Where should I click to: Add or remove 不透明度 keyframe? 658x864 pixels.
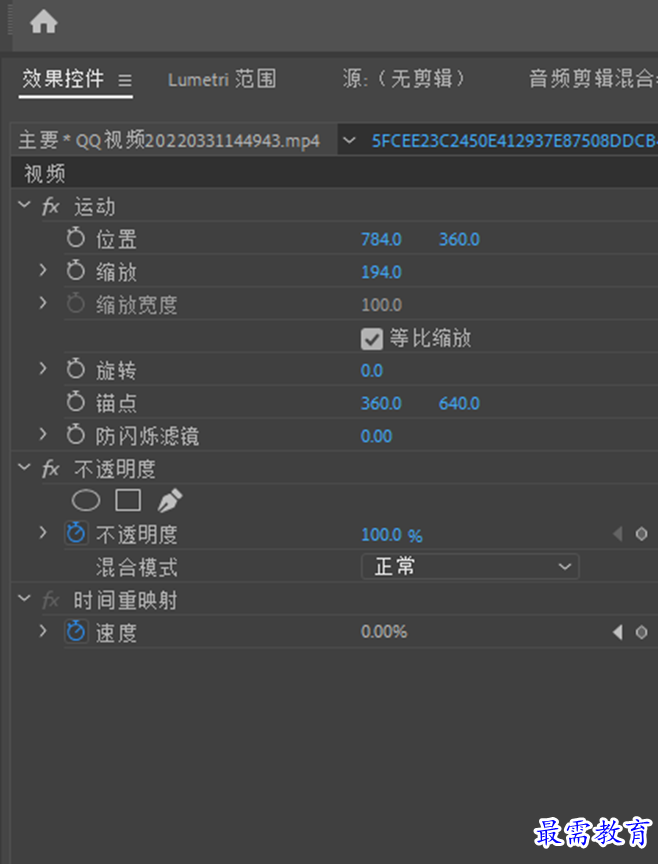pos(641,533)
